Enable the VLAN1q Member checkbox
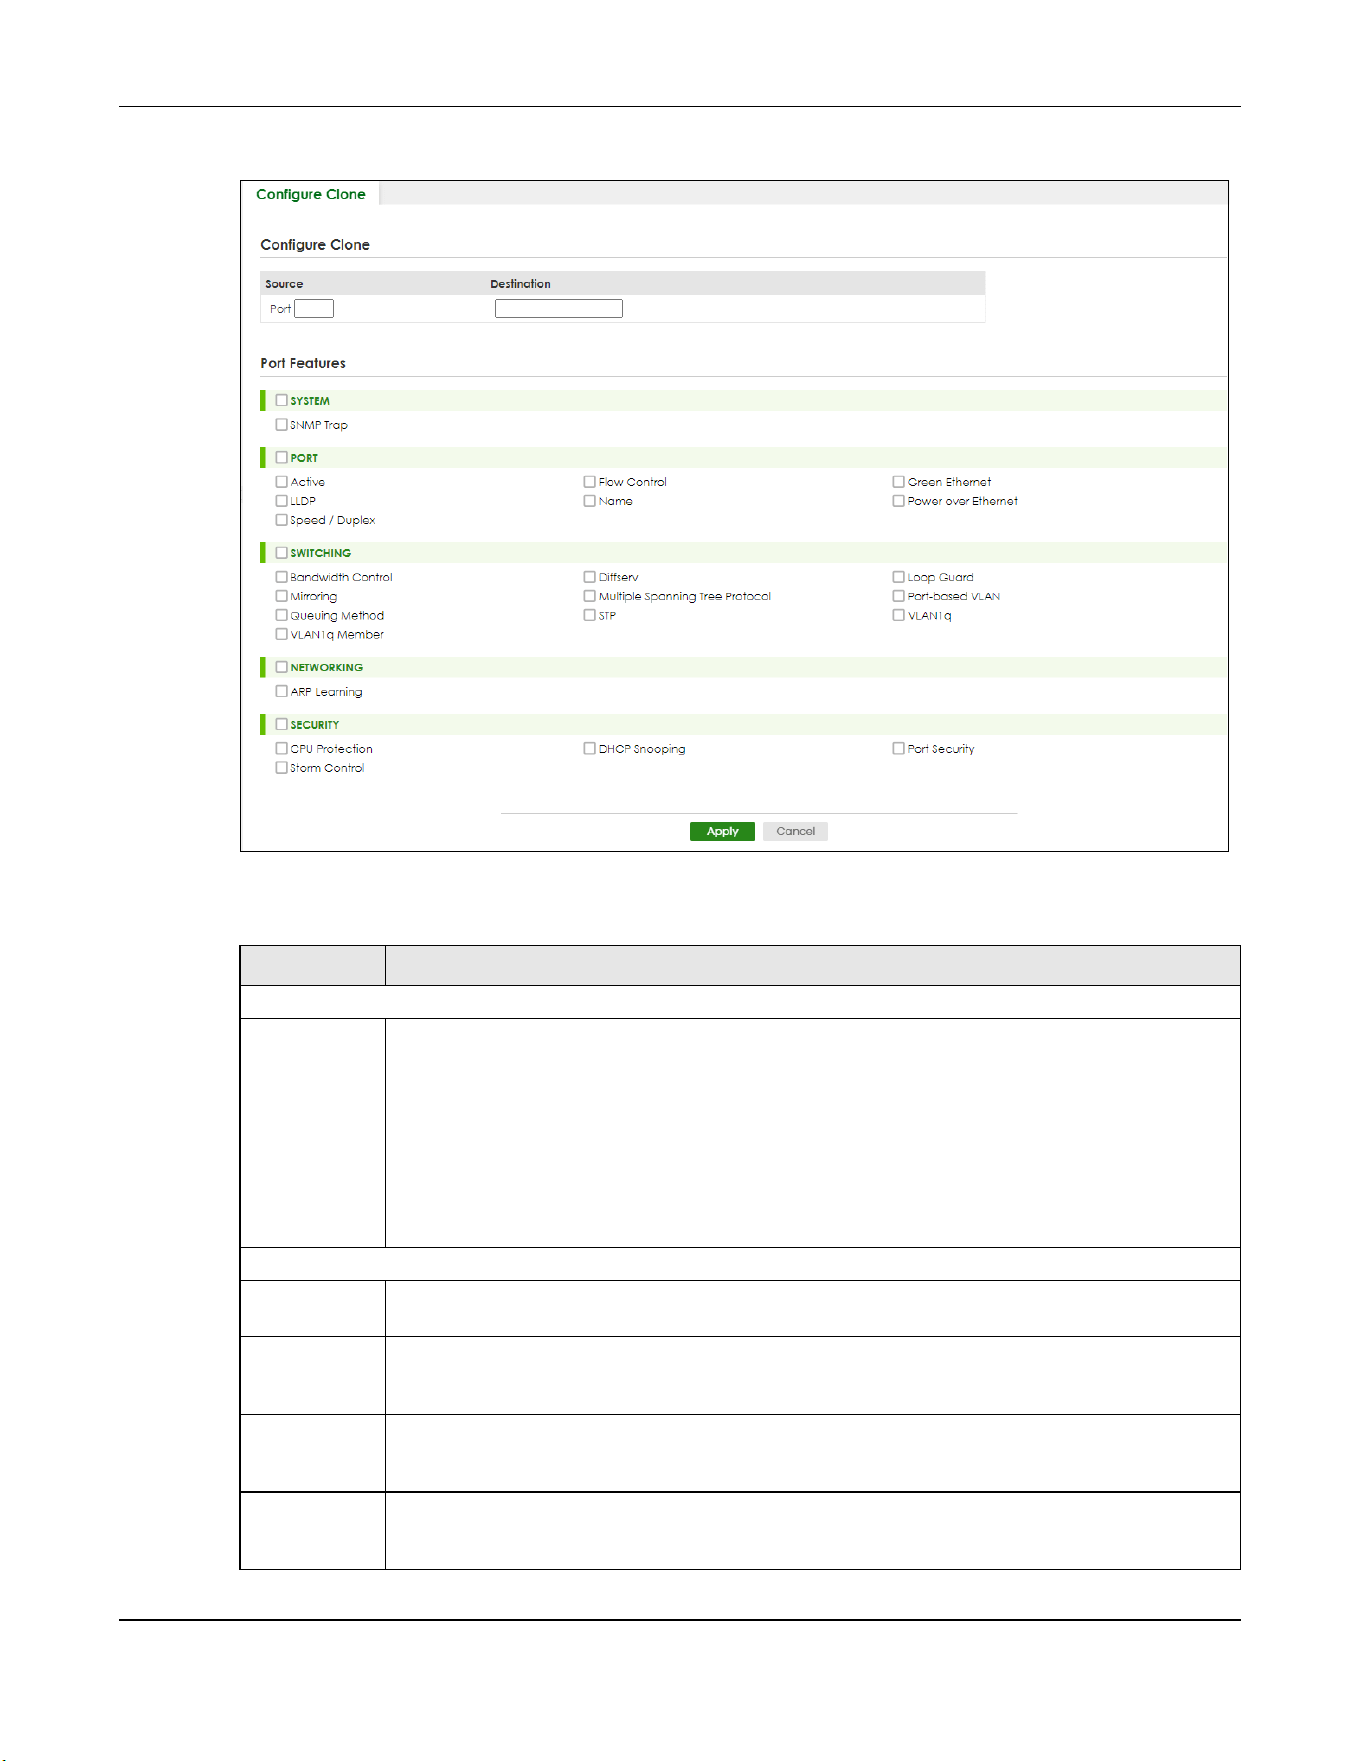Screen dimensions: 1361x1761 pyautogui.click(x=282, y=634)
